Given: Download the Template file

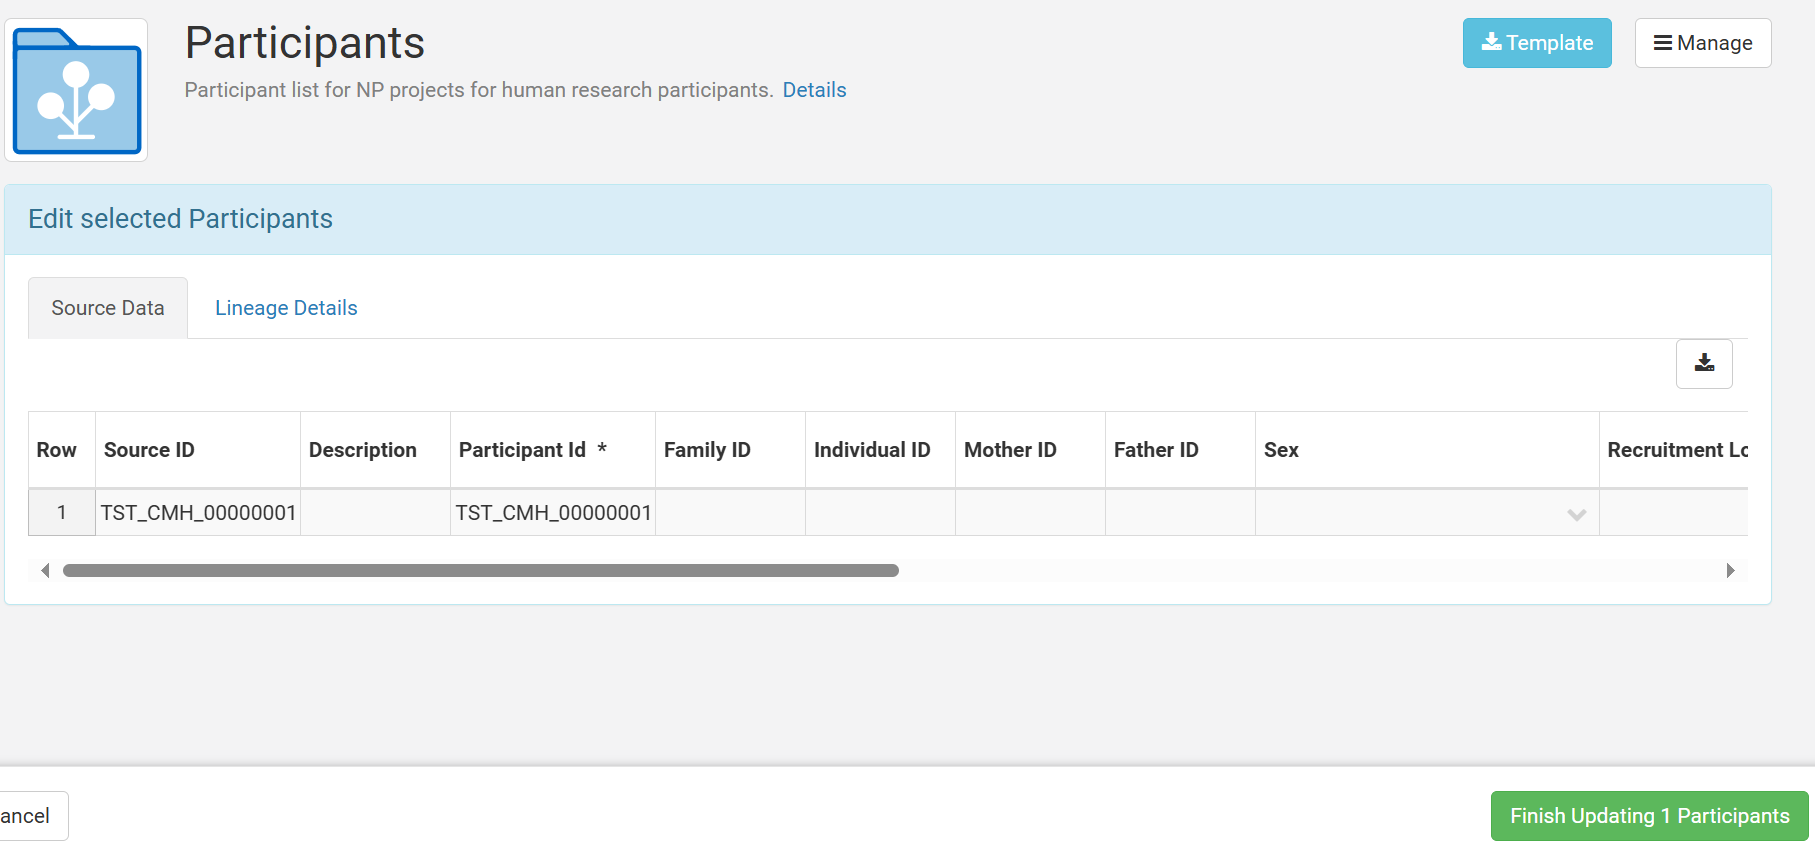Looking at the screenshot, I should coord(1536,43).
